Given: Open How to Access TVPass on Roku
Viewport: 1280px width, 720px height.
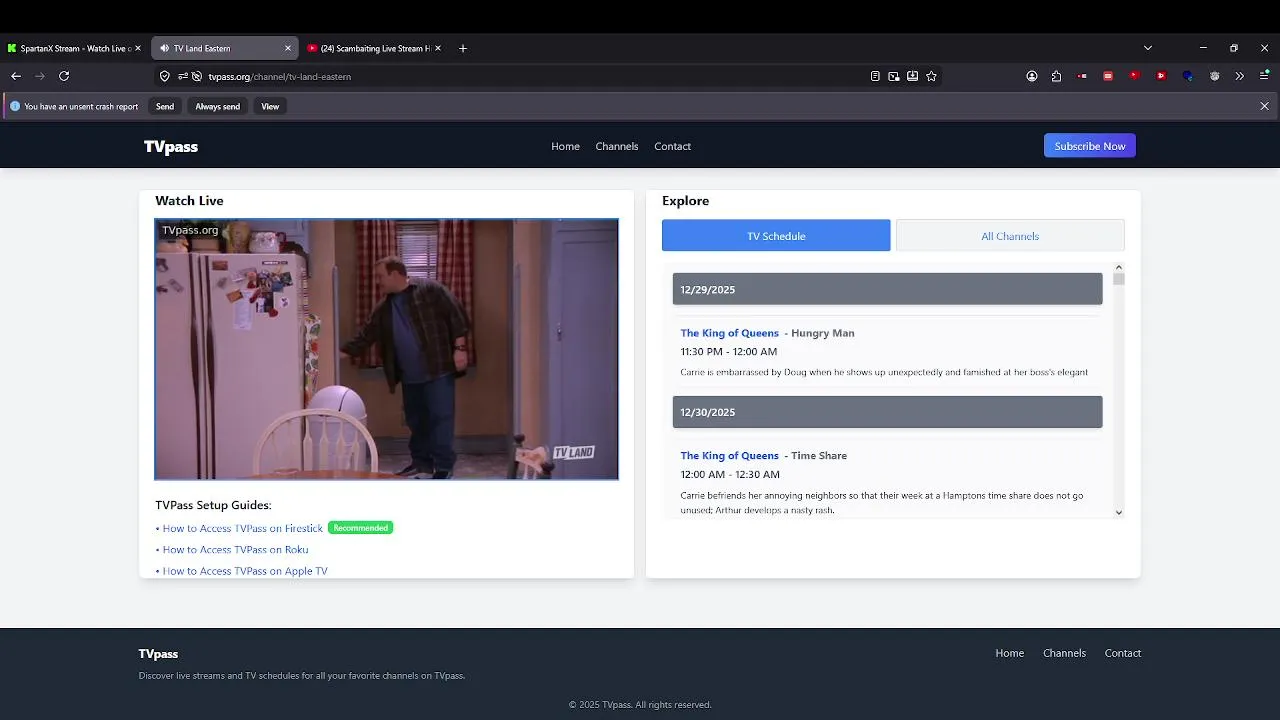Looking at the screenshot, I should [x=235, y=550].
